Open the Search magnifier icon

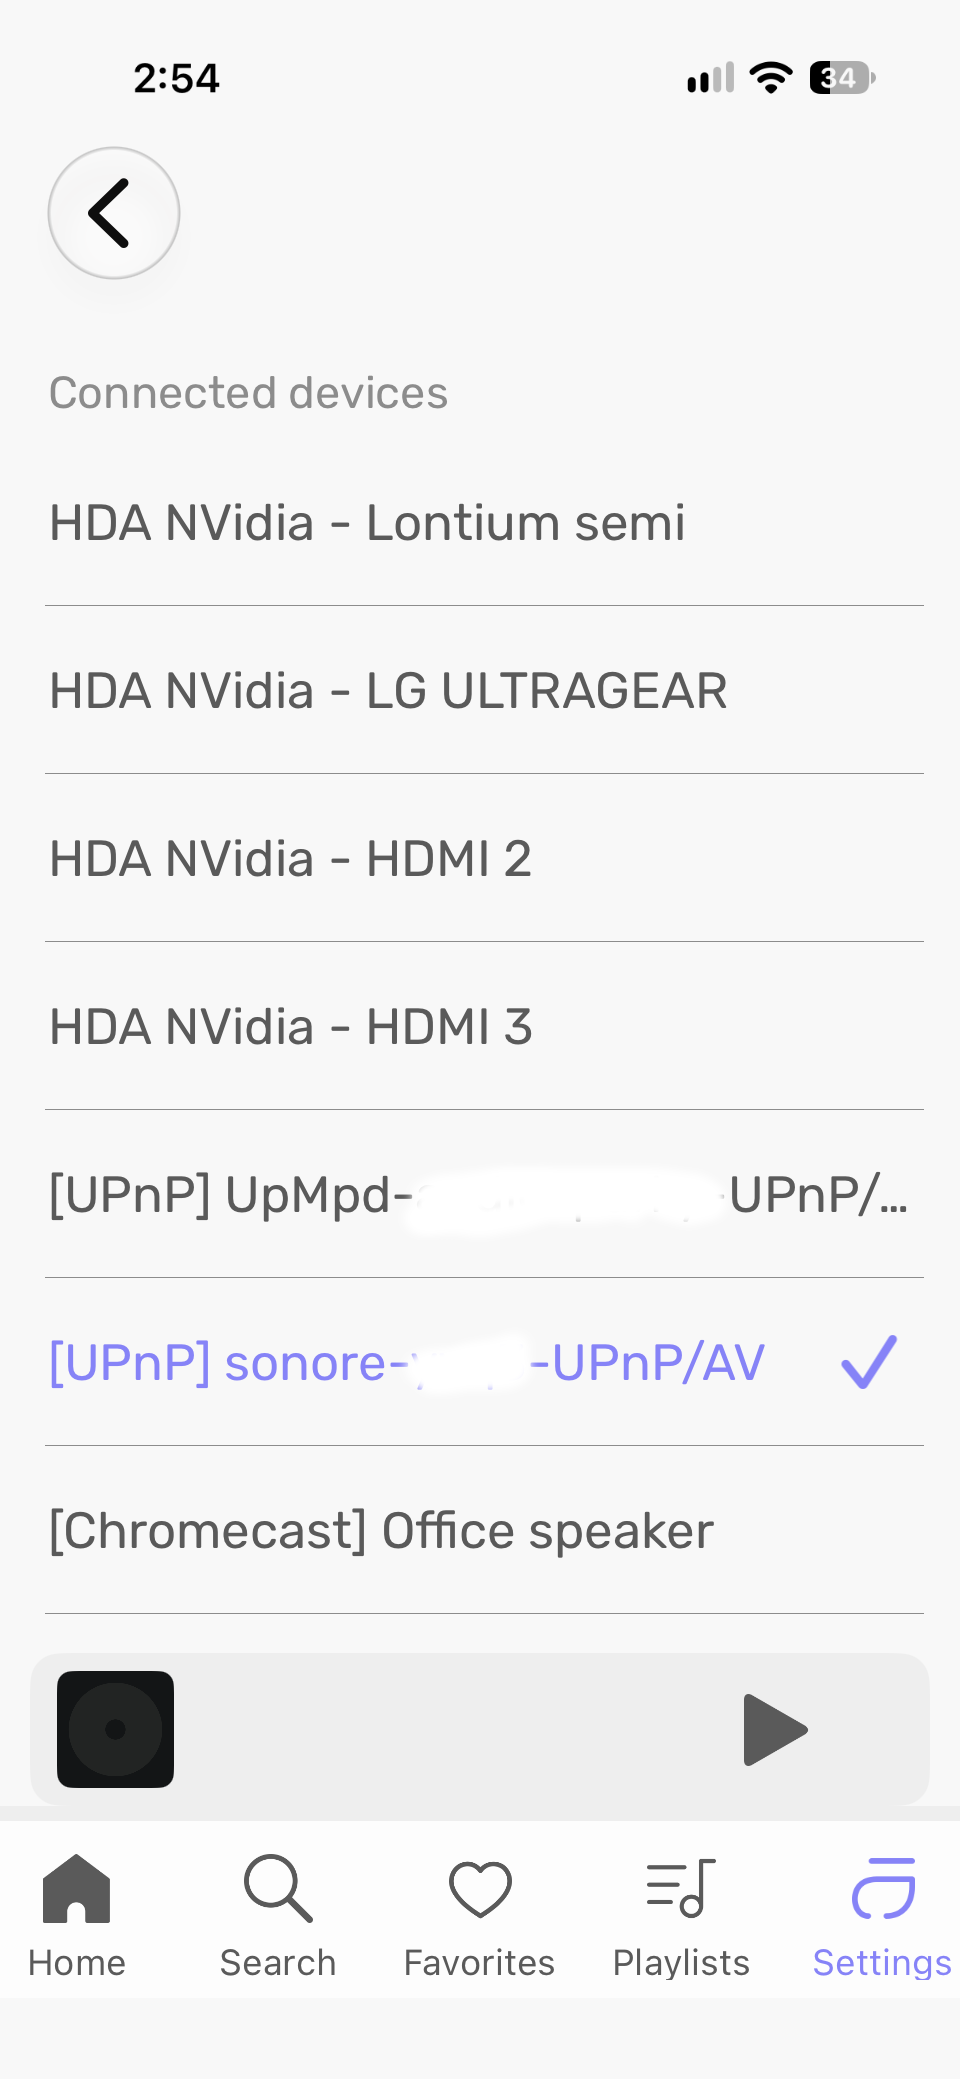coord(278,1888)
